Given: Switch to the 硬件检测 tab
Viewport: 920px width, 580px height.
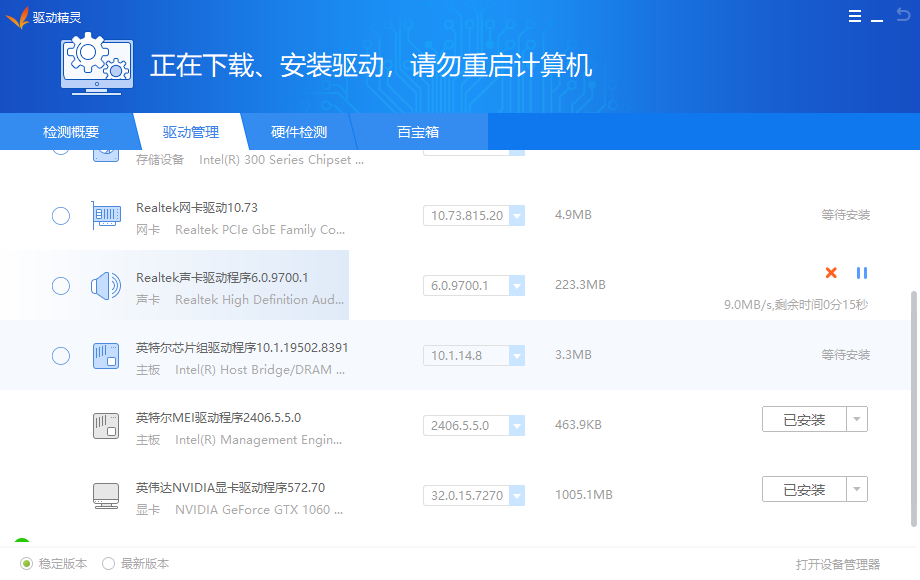Looking at the screenshot, I should click(299, 132).
